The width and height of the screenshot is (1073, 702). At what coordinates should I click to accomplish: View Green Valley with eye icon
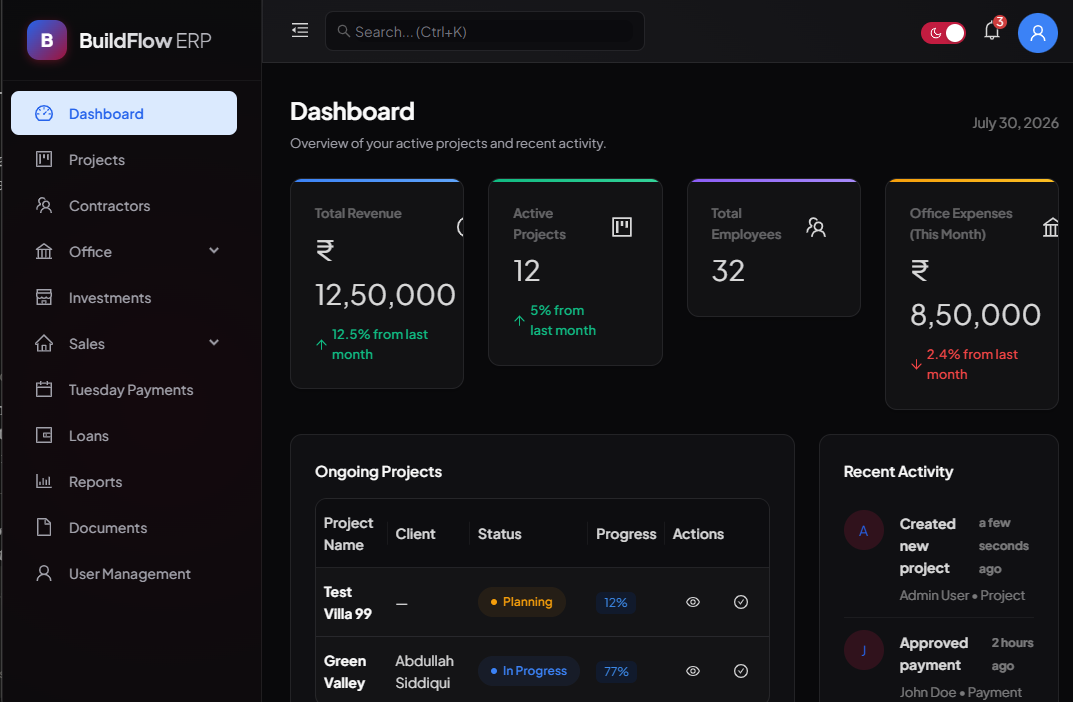coord(693,671)
